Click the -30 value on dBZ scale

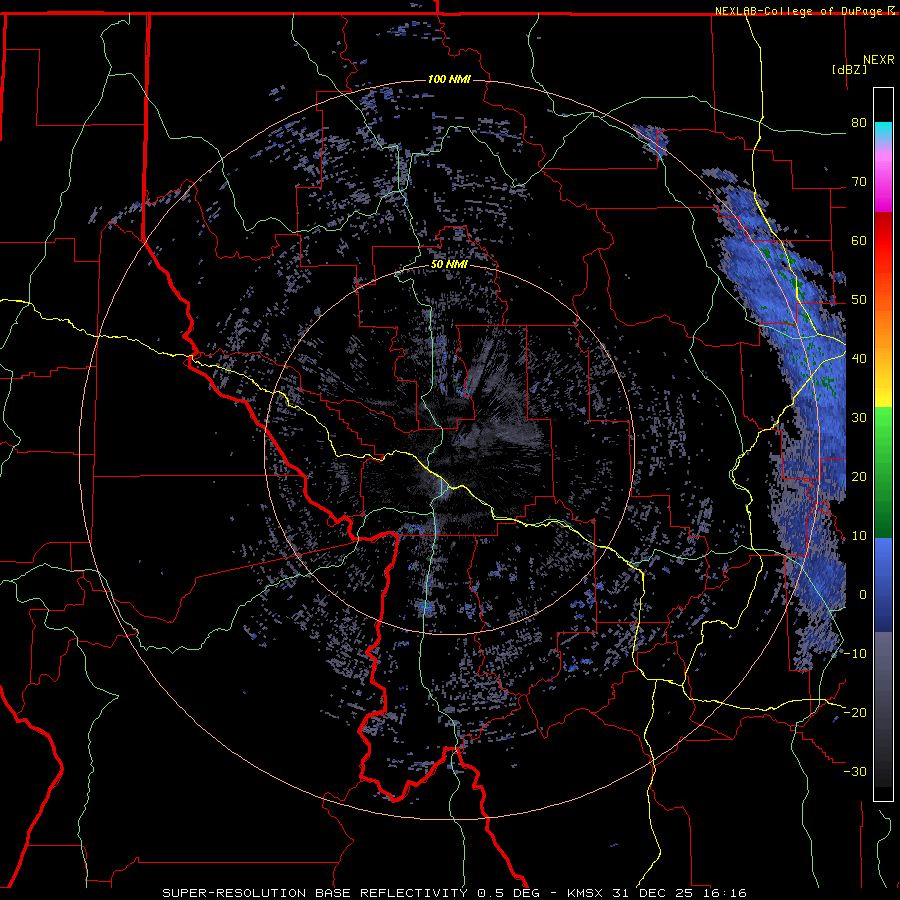click(x=856, y=772)
